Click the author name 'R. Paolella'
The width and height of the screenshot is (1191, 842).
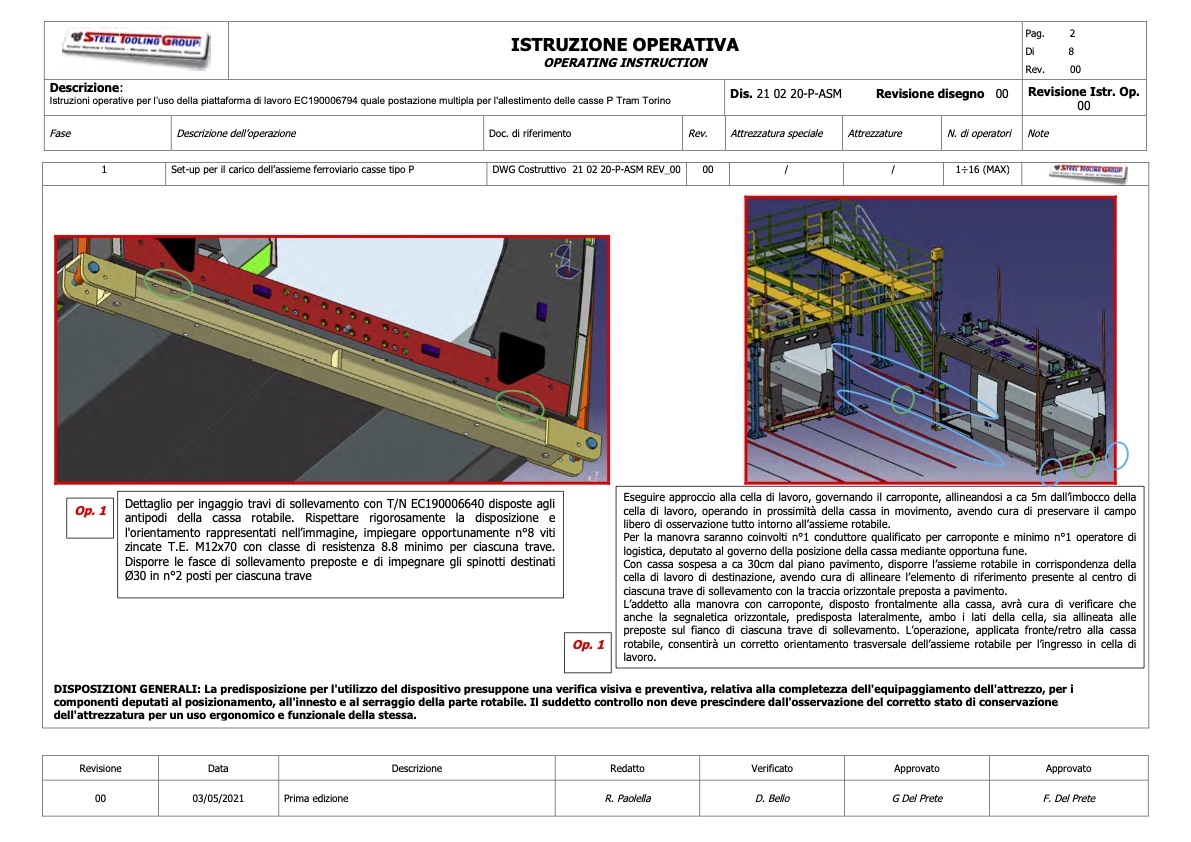click(x=627, y=799)
